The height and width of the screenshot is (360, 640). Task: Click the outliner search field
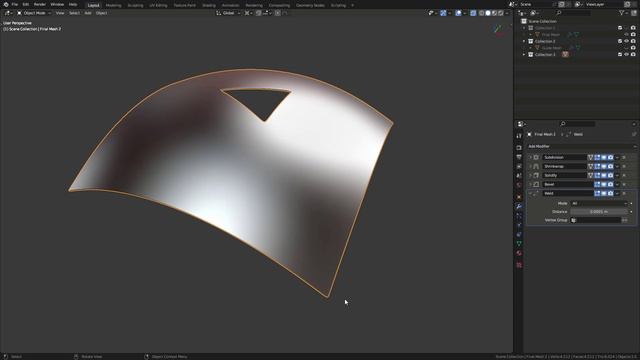[573, 13]
